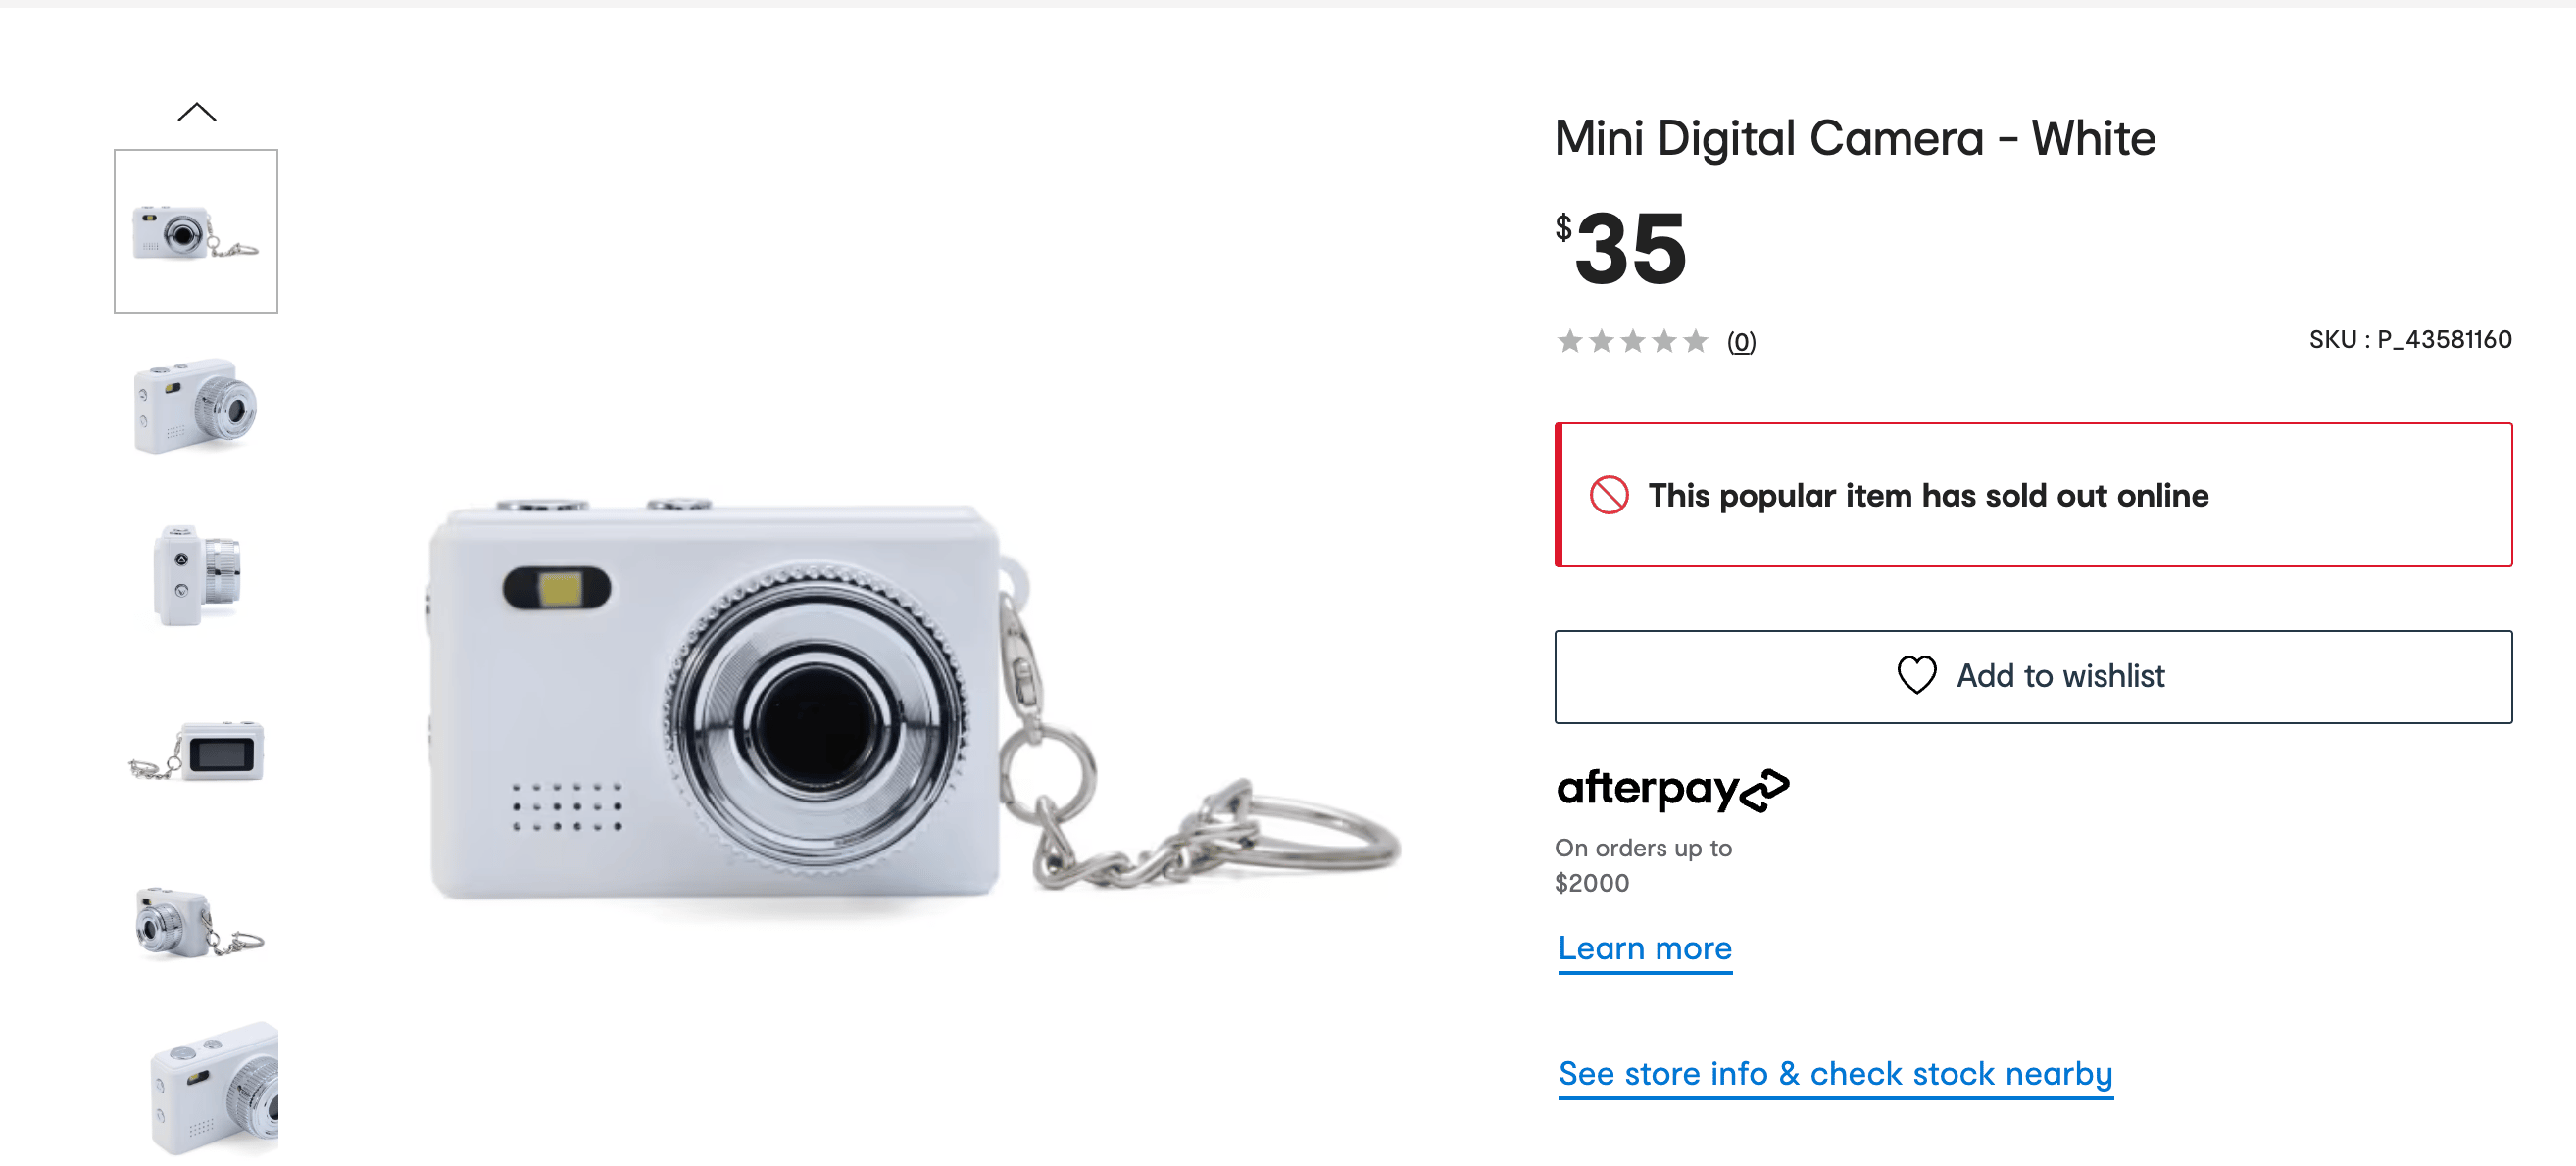Select the fifth thumbnail with keychain
The image size is (2576, 1166).
[196, 922]
